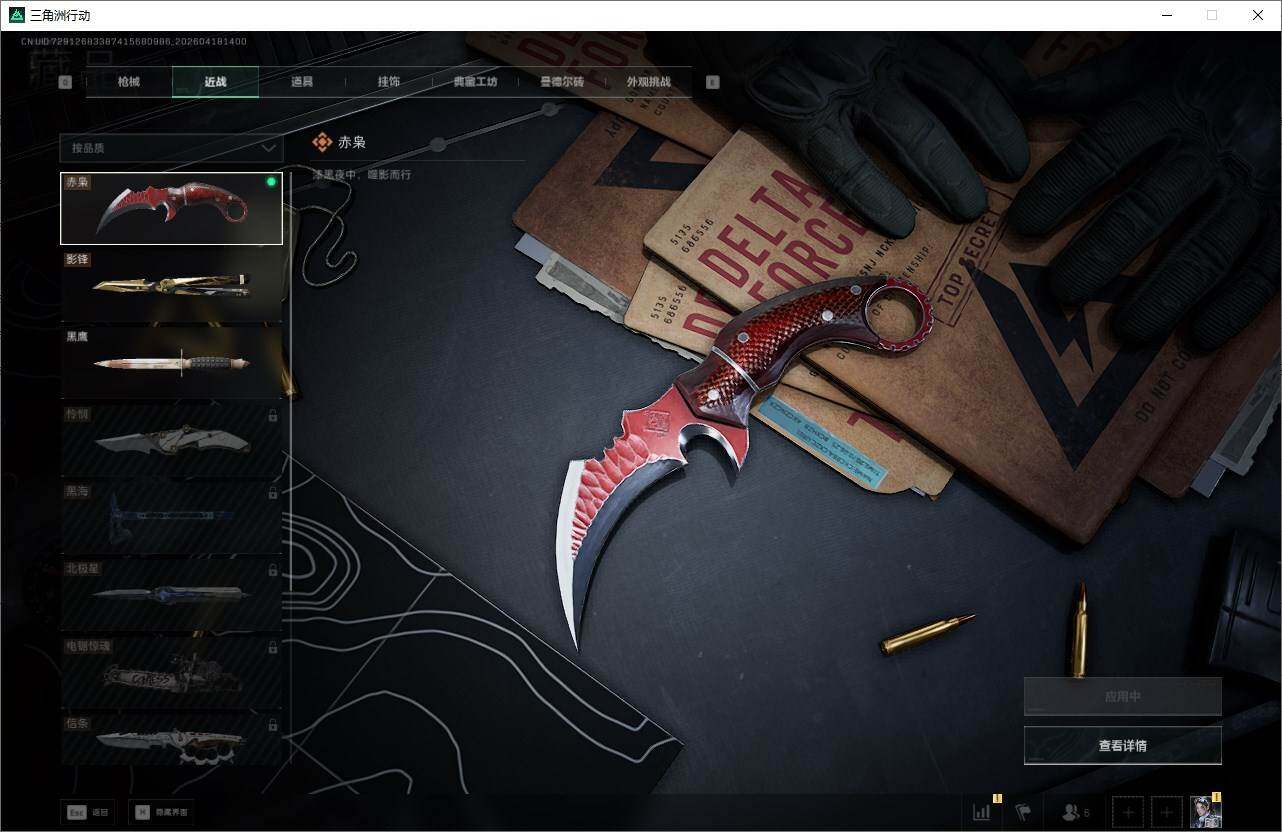Select the locked 信条 knife skin

(171, 739)
